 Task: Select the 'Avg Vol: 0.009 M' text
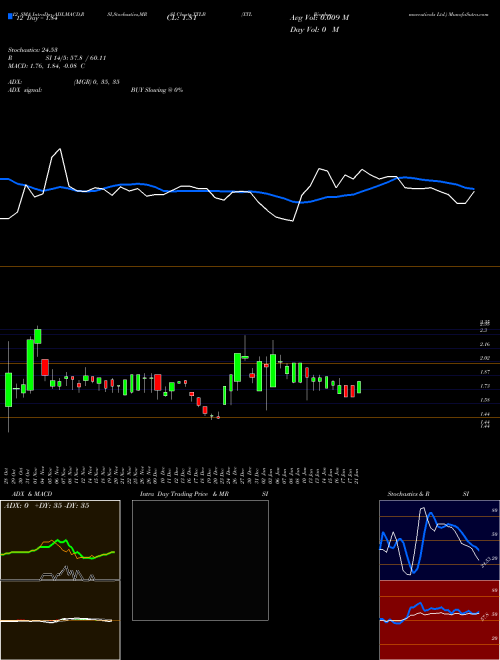coord(319,18)
